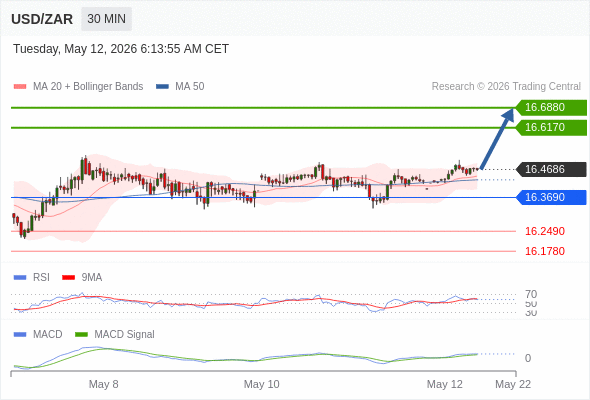
Task: Click the May 8 date axis label
Action: (x=103, y=384)
